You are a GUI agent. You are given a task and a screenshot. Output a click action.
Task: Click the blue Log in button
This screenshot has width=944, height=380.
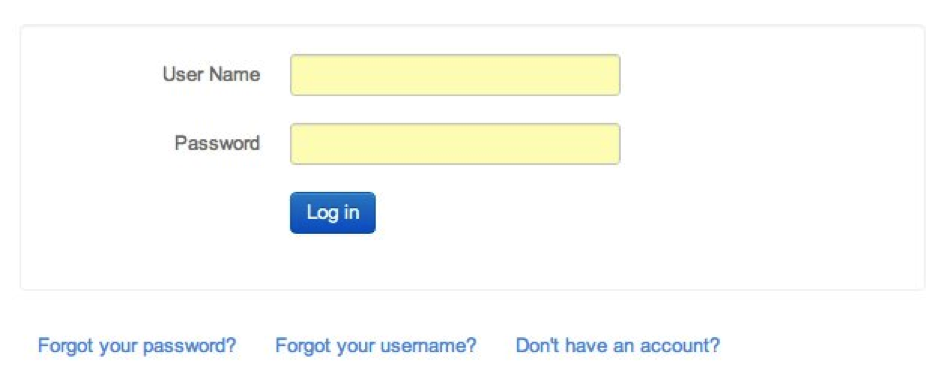[332, 213]
